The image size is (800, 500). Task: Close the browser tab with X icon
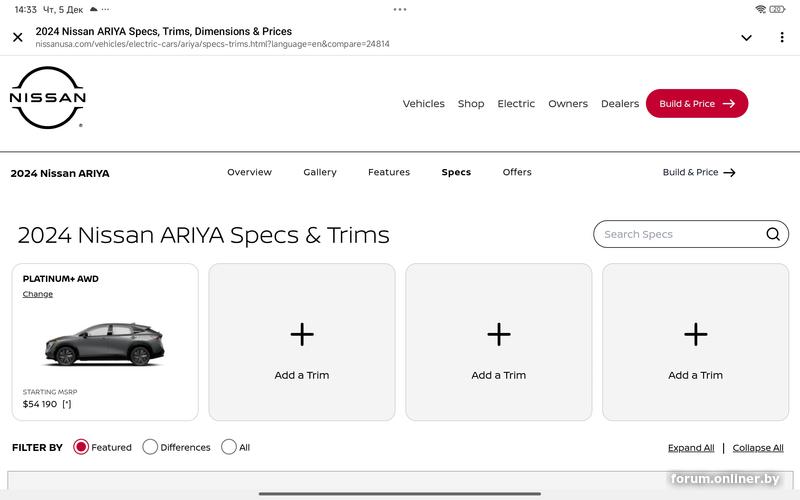18,37
